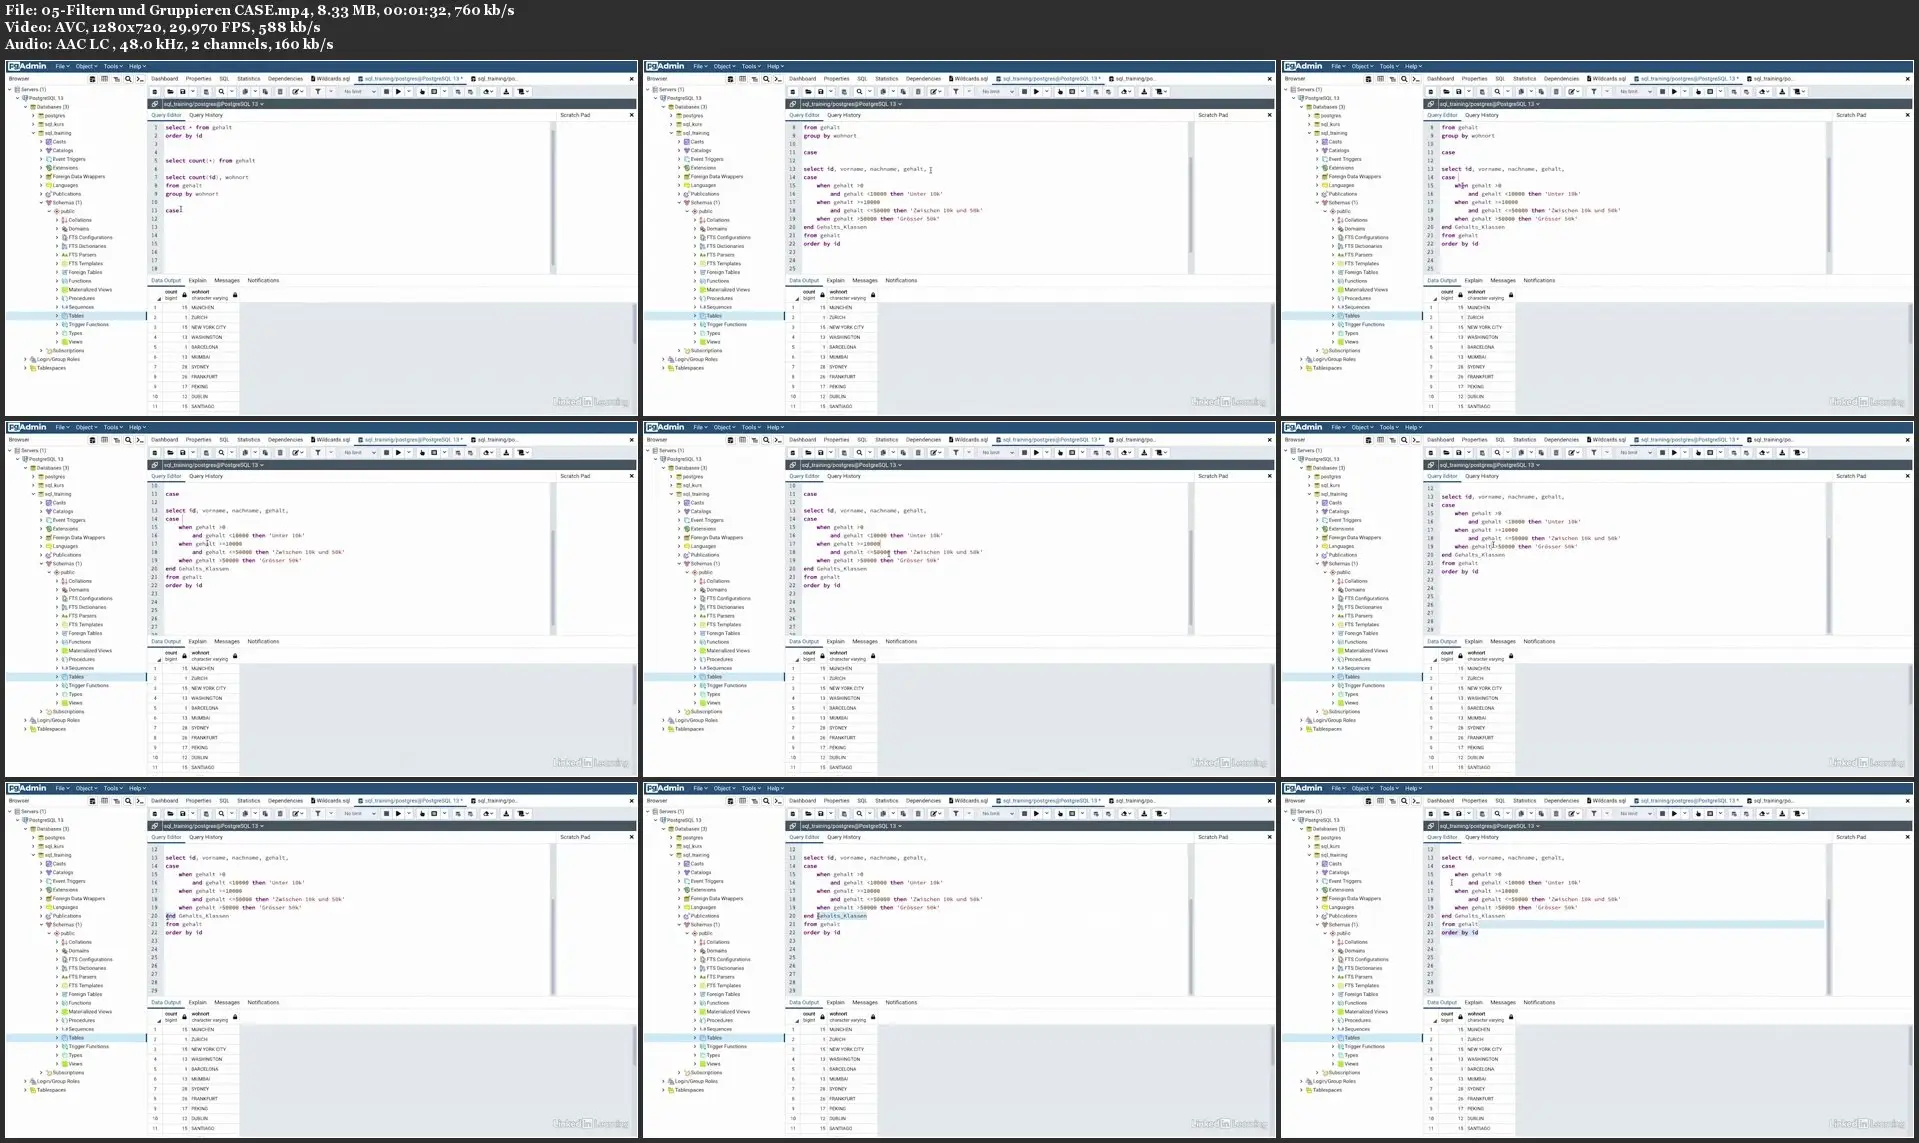
Task: Select the Dashboard tab in middle-right frame
Action: point(1441,440)
